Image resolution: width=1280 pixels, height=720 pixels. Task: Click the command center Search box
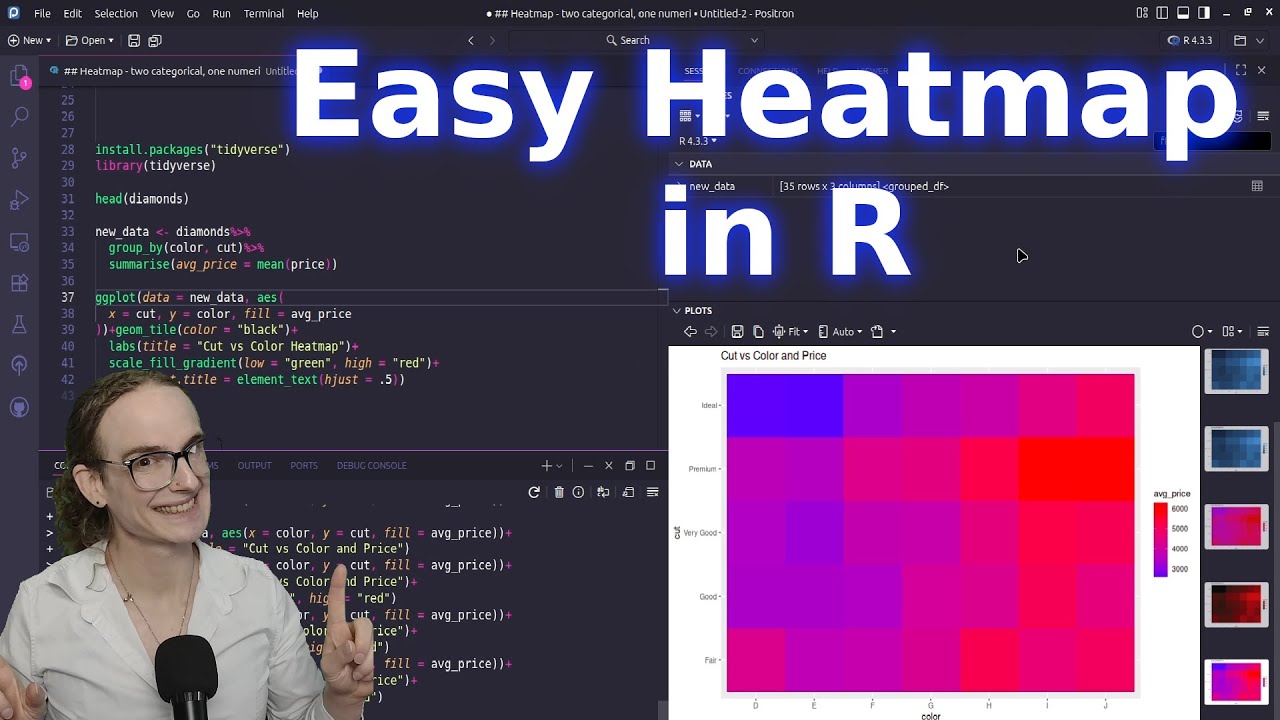coord(635,40)
